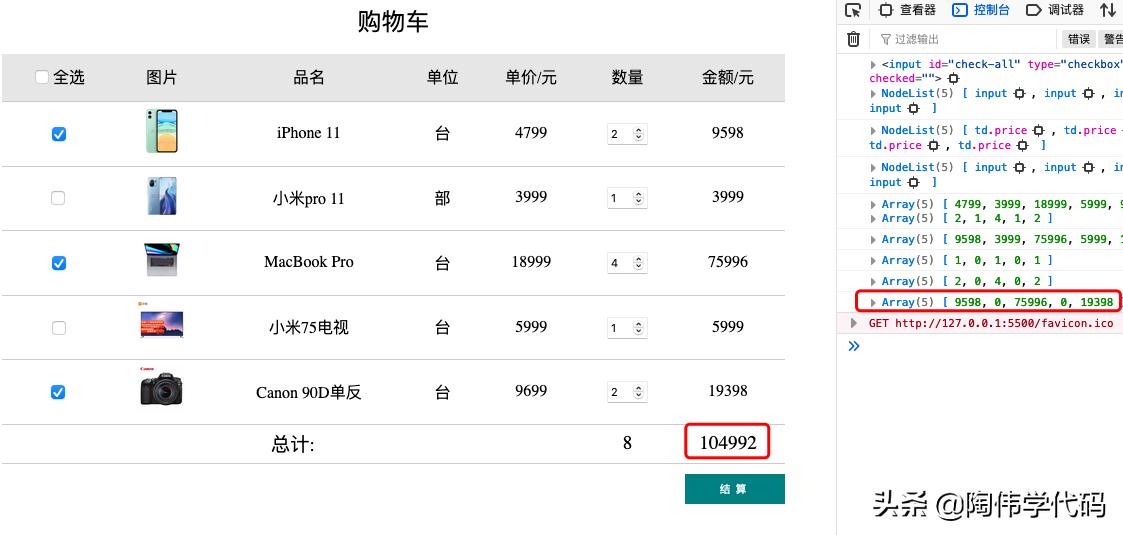Viewport: 1123px width, 535px height.
Task: Click the 金额/元 column header
Action: [728, 77]
